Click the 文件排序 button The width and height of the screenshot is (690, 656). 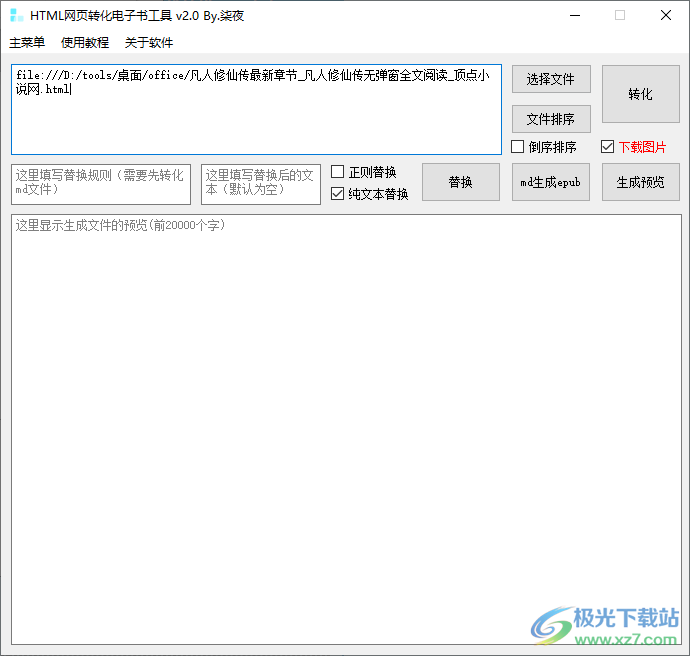coord(551,119)
